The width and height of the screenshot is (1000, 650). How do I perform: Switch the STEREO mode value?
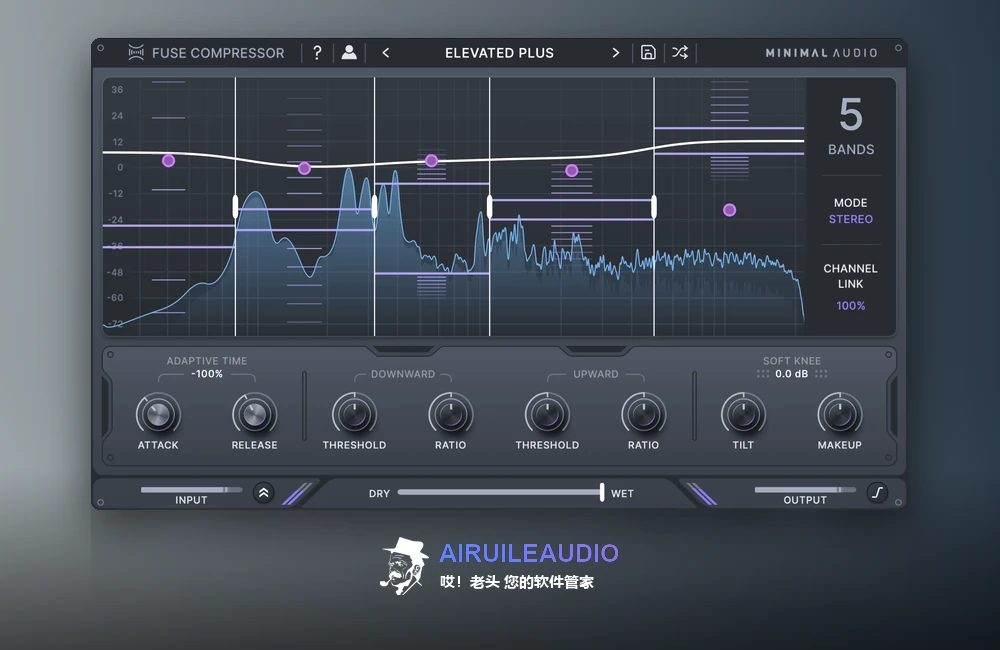851,219
